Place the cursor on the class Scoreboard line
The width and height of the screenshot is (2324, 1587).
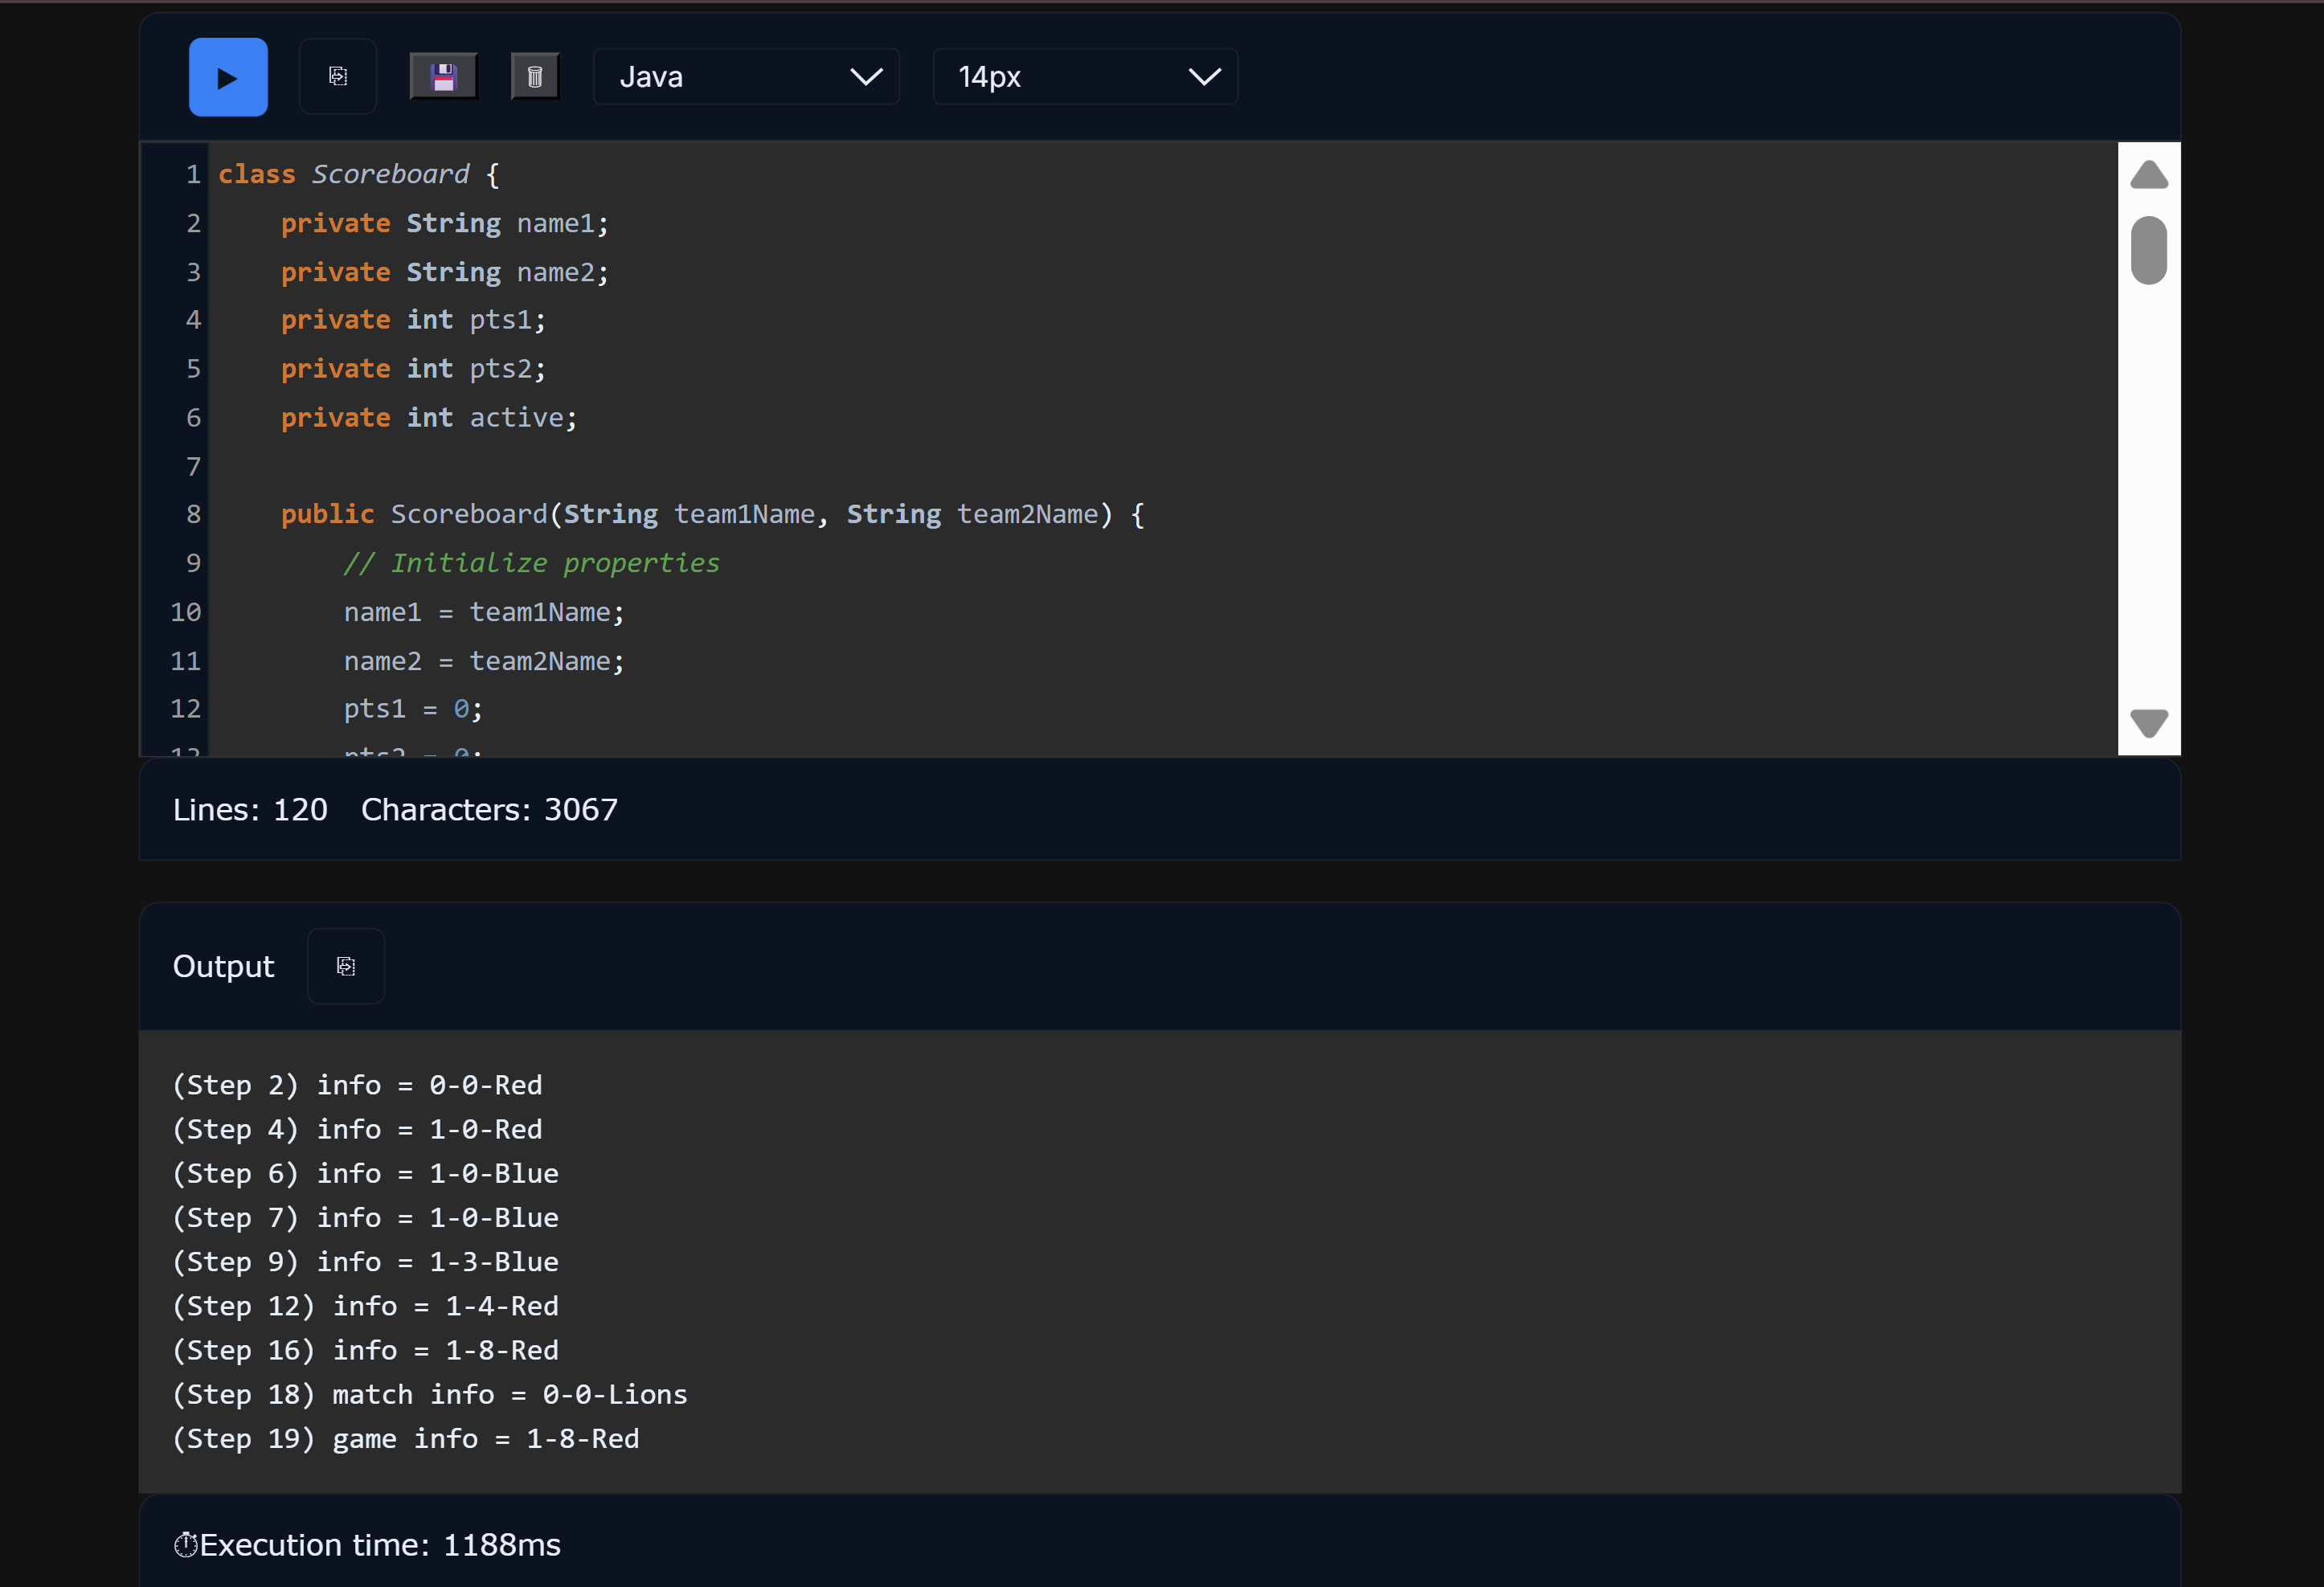click(358, 174)
